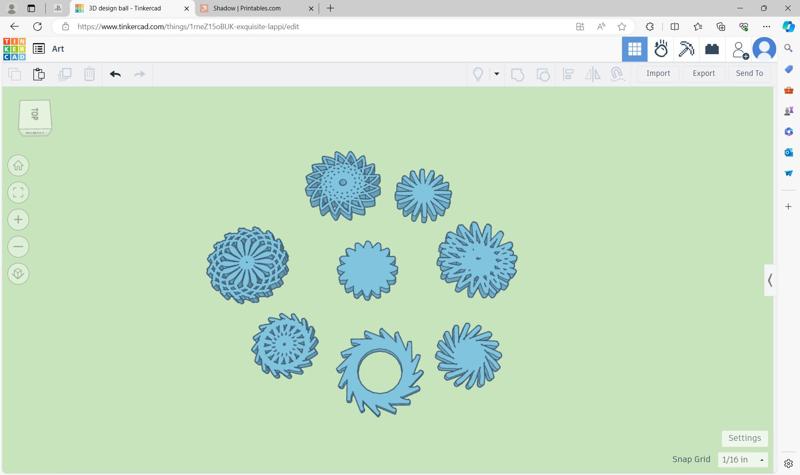Image resolution: width=800 pixels, height=475 pixels.
Task: Click the tinkercad.com address bar URL
Action: tap(188, 27)
